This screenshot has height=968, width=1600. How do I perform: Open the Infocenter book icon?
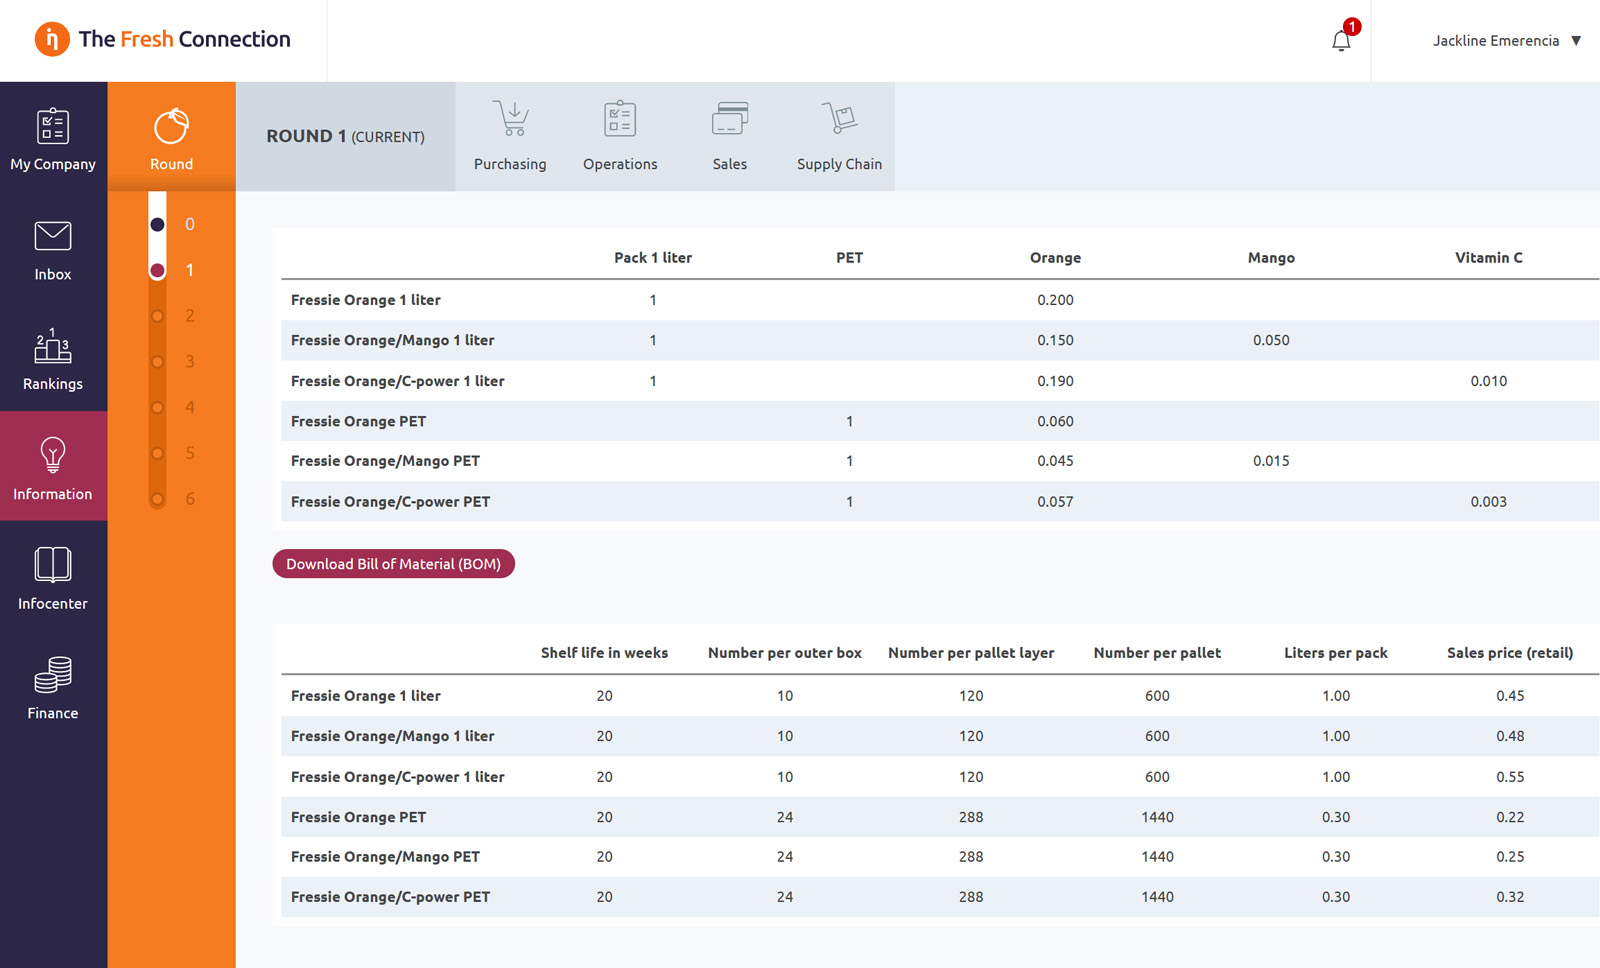53,565
